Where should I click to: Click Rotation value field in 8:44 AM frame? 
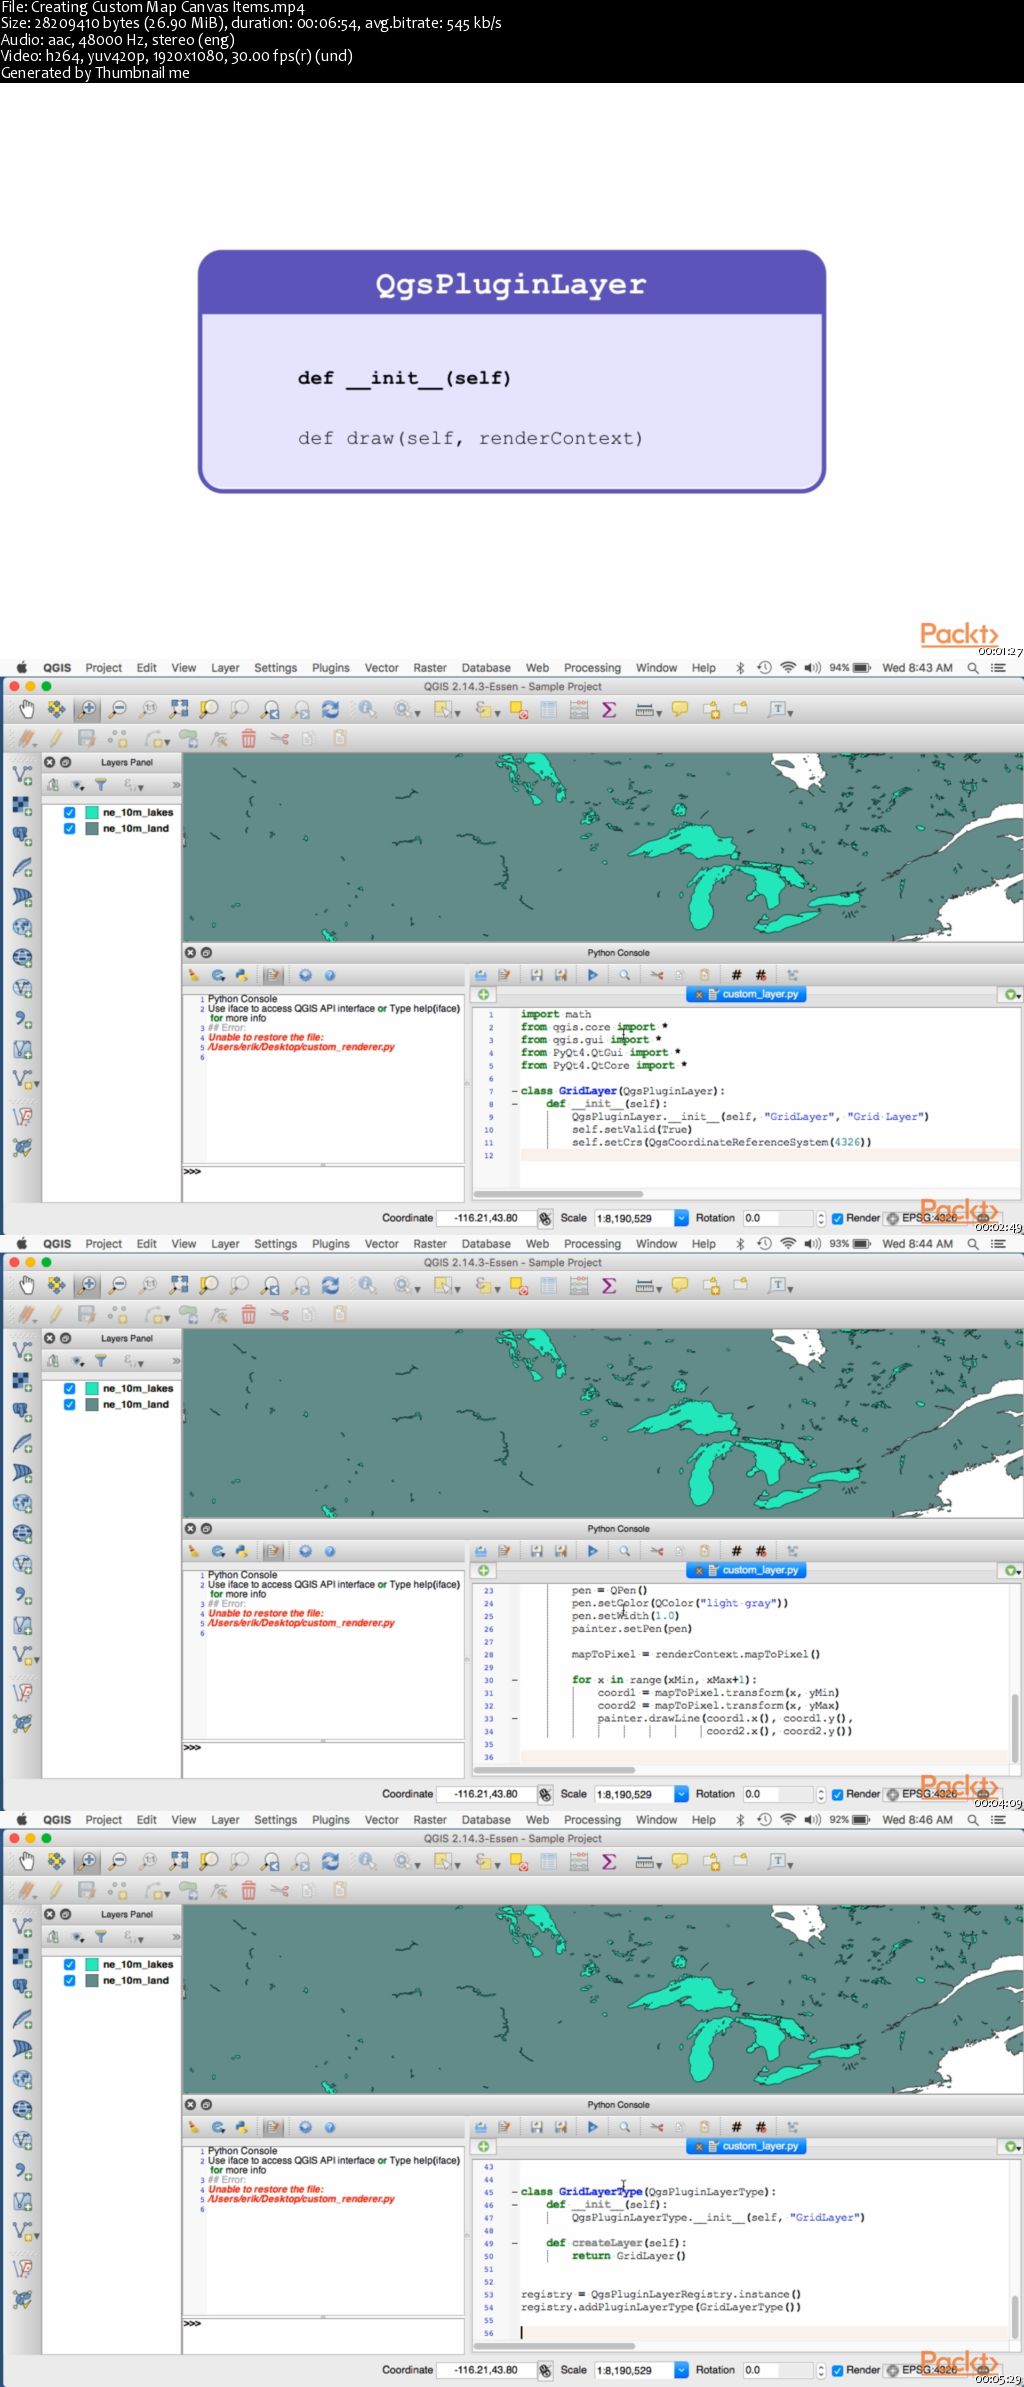(775, 1794)
